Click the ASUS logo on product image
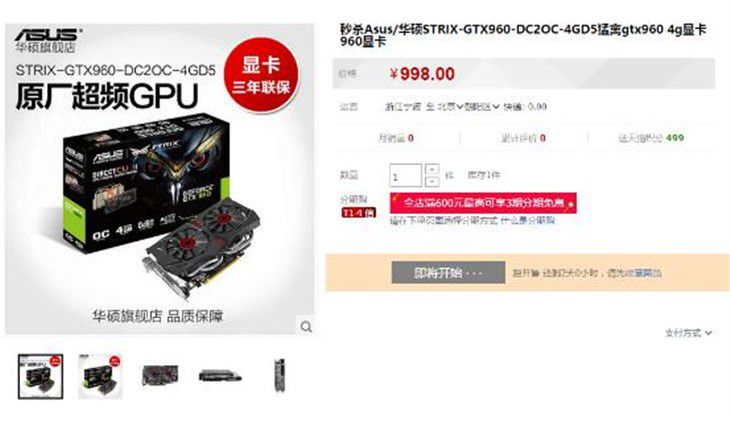730x421 pixels. coord(48,35)
